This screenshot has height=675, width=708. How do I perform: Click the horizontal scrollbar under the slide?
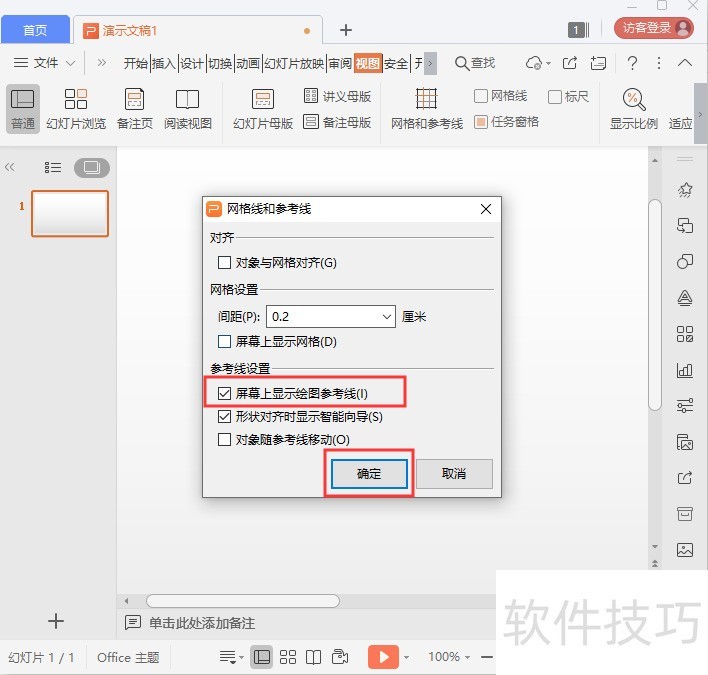coord(243,601)
